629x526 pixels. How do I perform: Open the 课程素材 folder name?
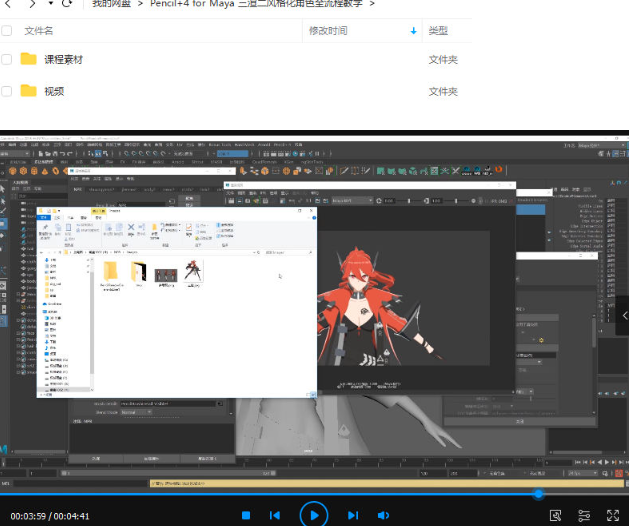(63, 59)
